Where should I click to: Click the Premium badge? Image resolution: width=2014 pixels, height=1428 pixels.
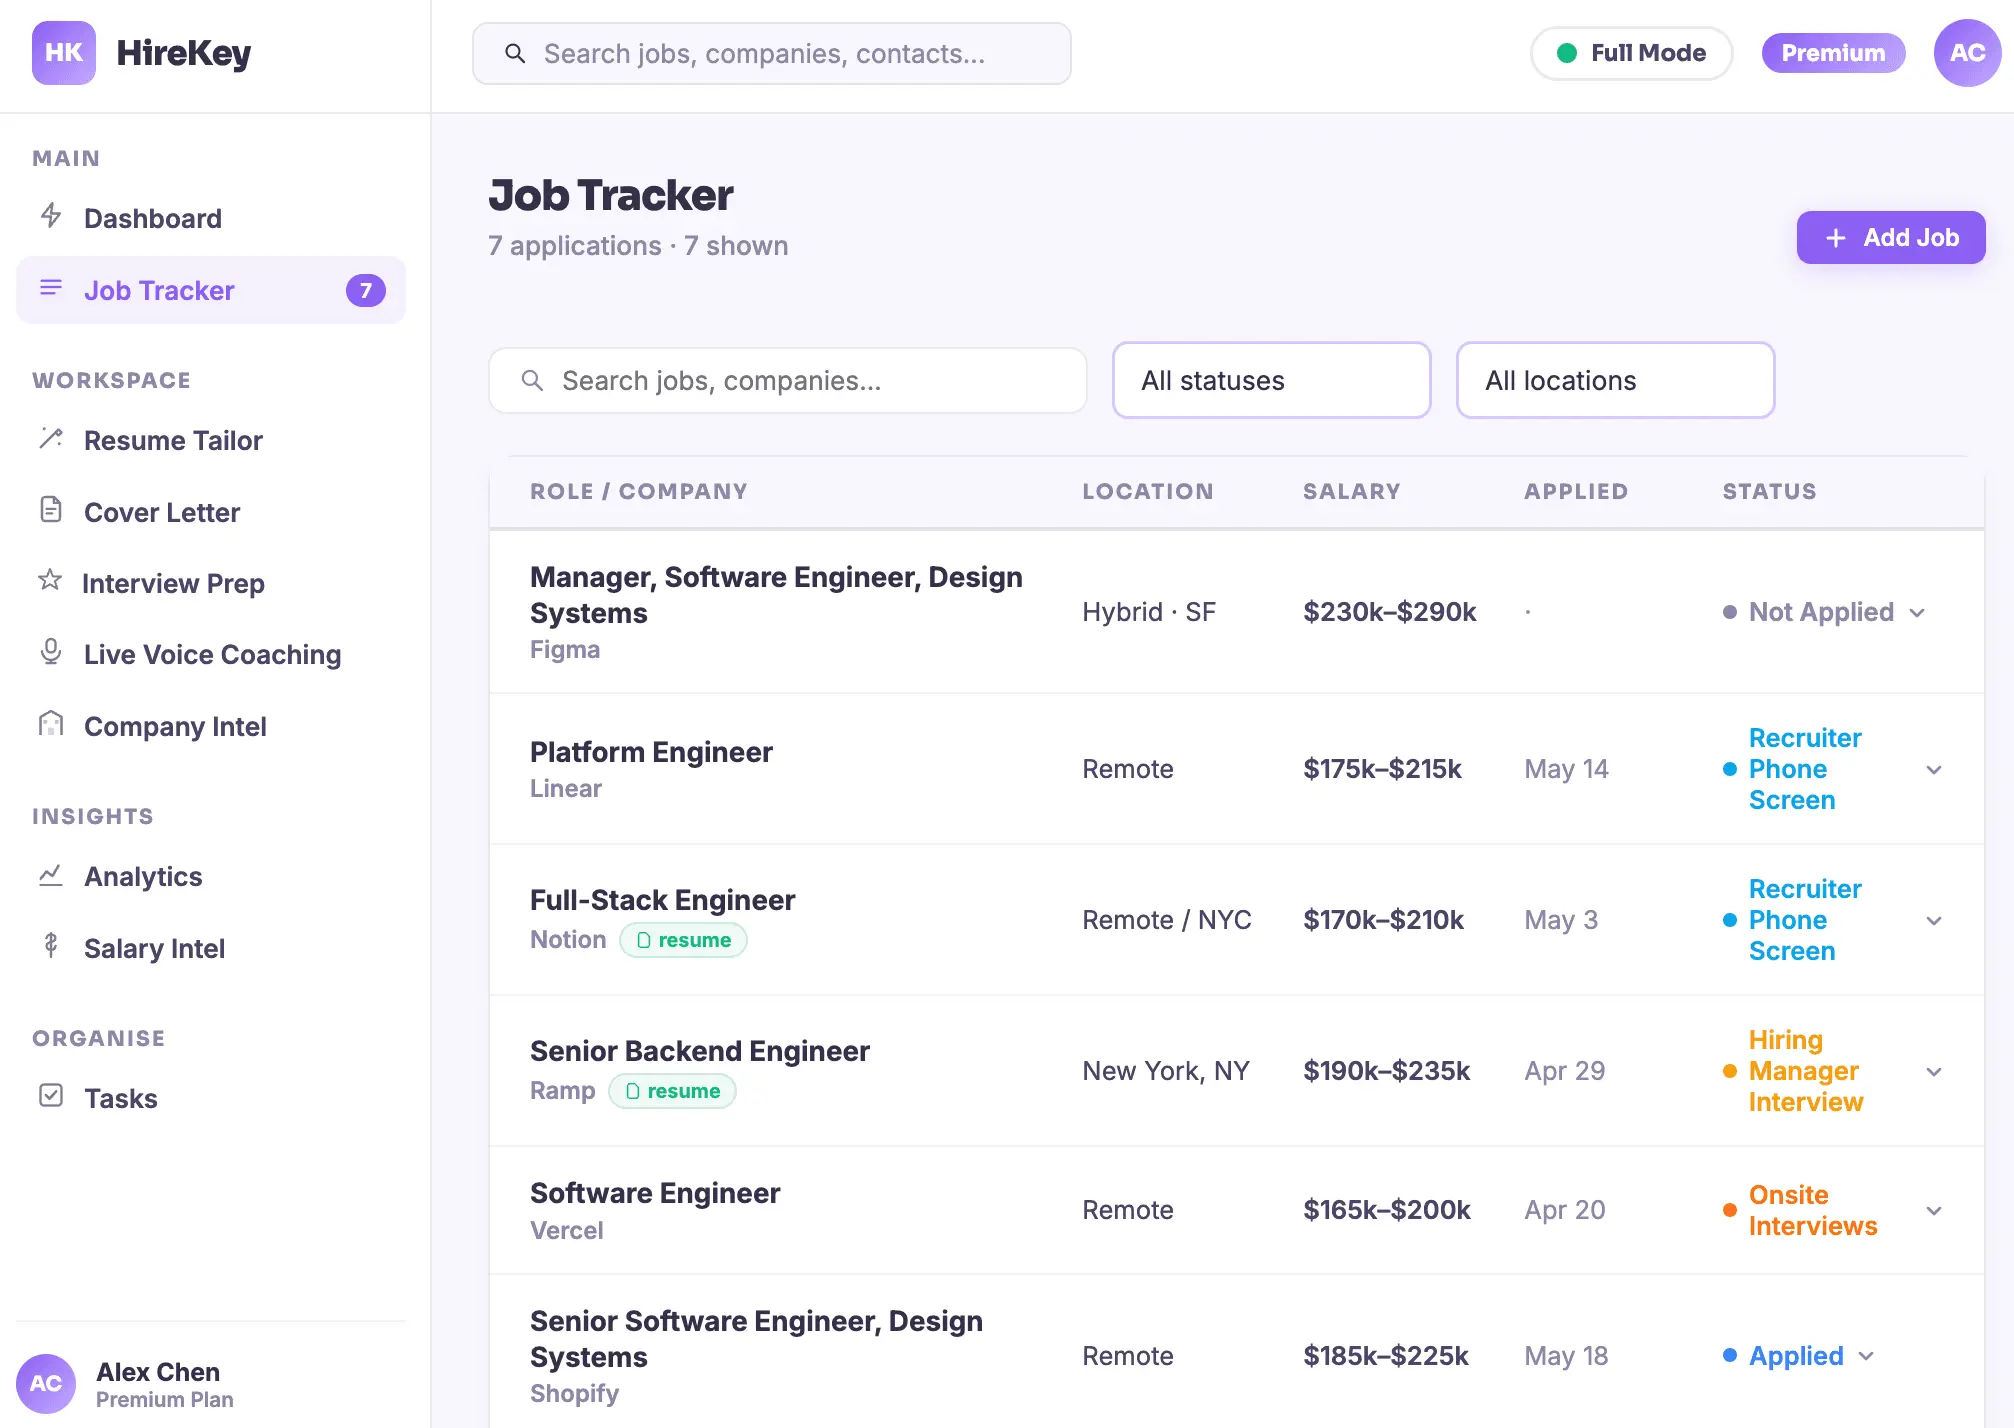[1833, 53]
